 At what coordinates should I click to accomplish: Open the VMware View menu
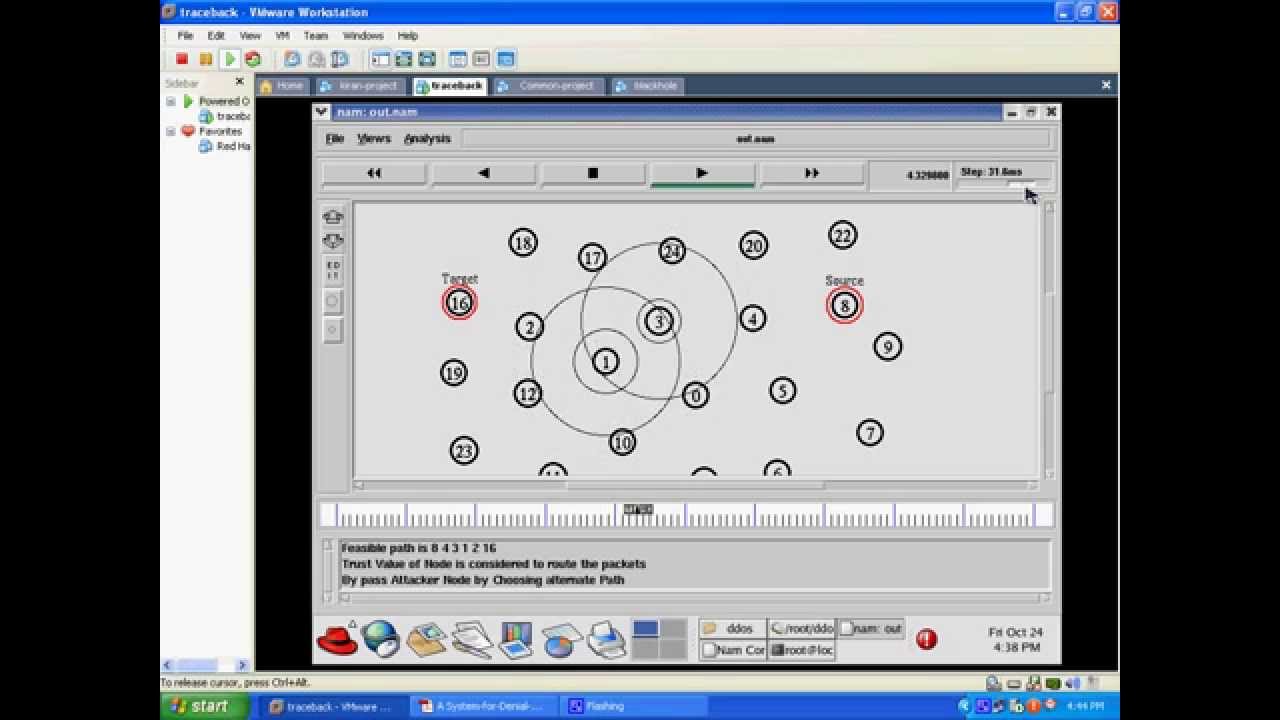coord(250,35)
